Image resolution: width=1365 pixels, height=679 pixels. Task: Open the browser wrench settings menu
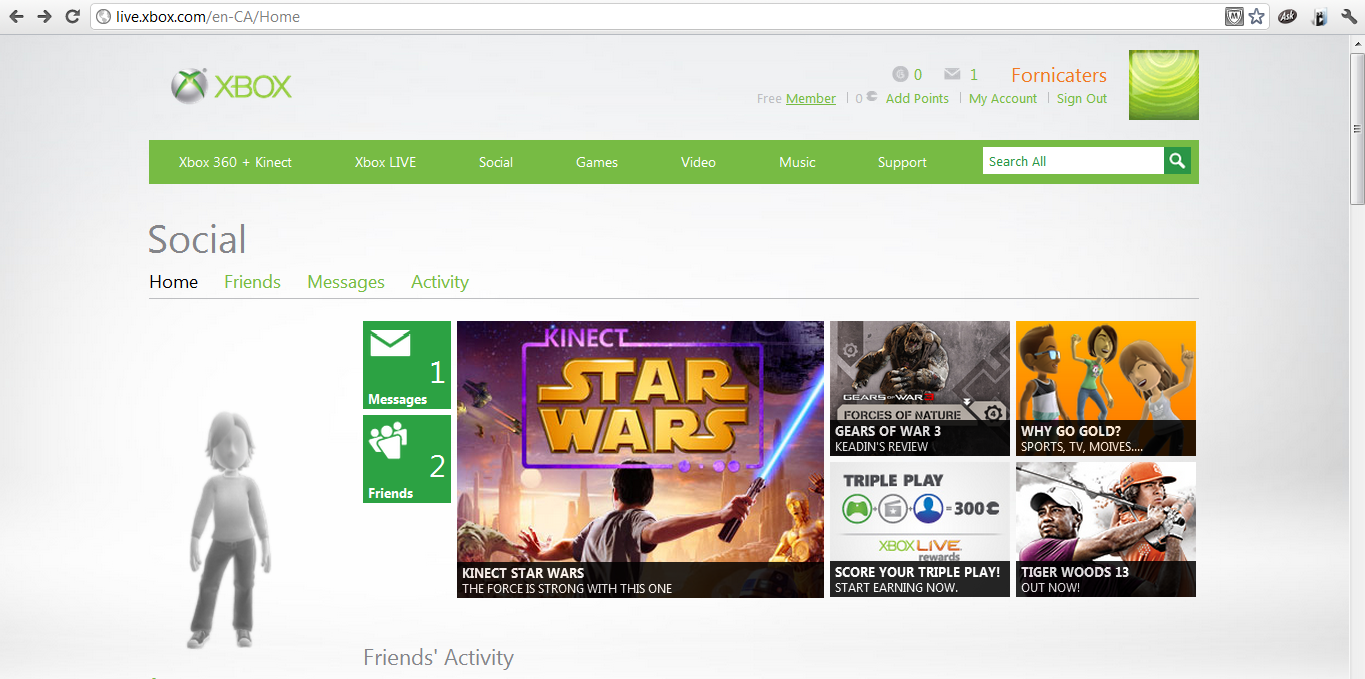point(1349,16)
